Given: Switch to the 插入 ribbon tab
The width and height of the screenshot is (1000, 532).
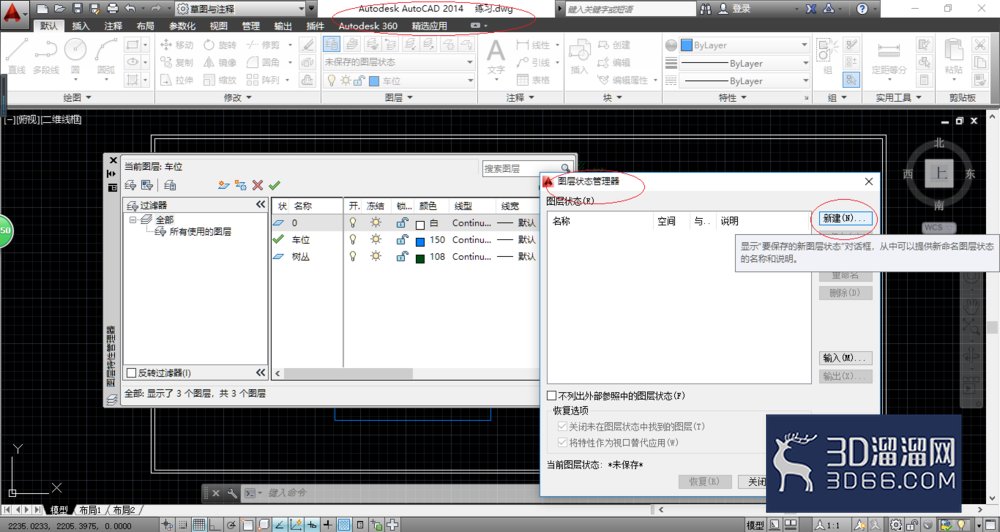Looking at the screenshot, I should pyautogui.click(x=81, y=26).
